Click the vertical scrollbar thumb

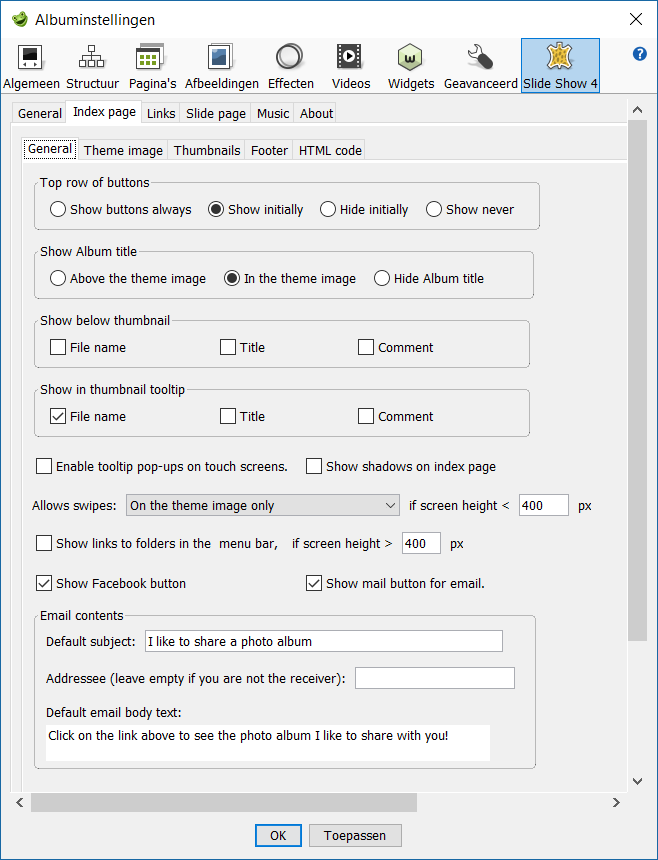tap(637, 380)
